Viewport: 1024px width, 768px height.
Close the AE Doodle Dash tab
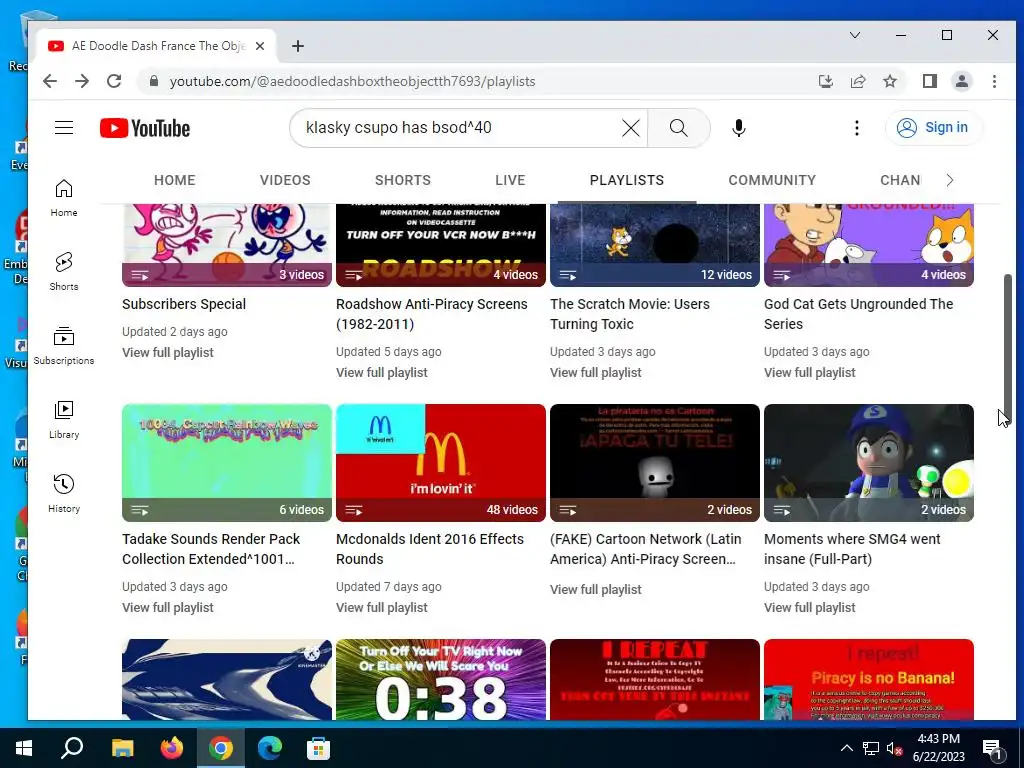coord(260,46)
